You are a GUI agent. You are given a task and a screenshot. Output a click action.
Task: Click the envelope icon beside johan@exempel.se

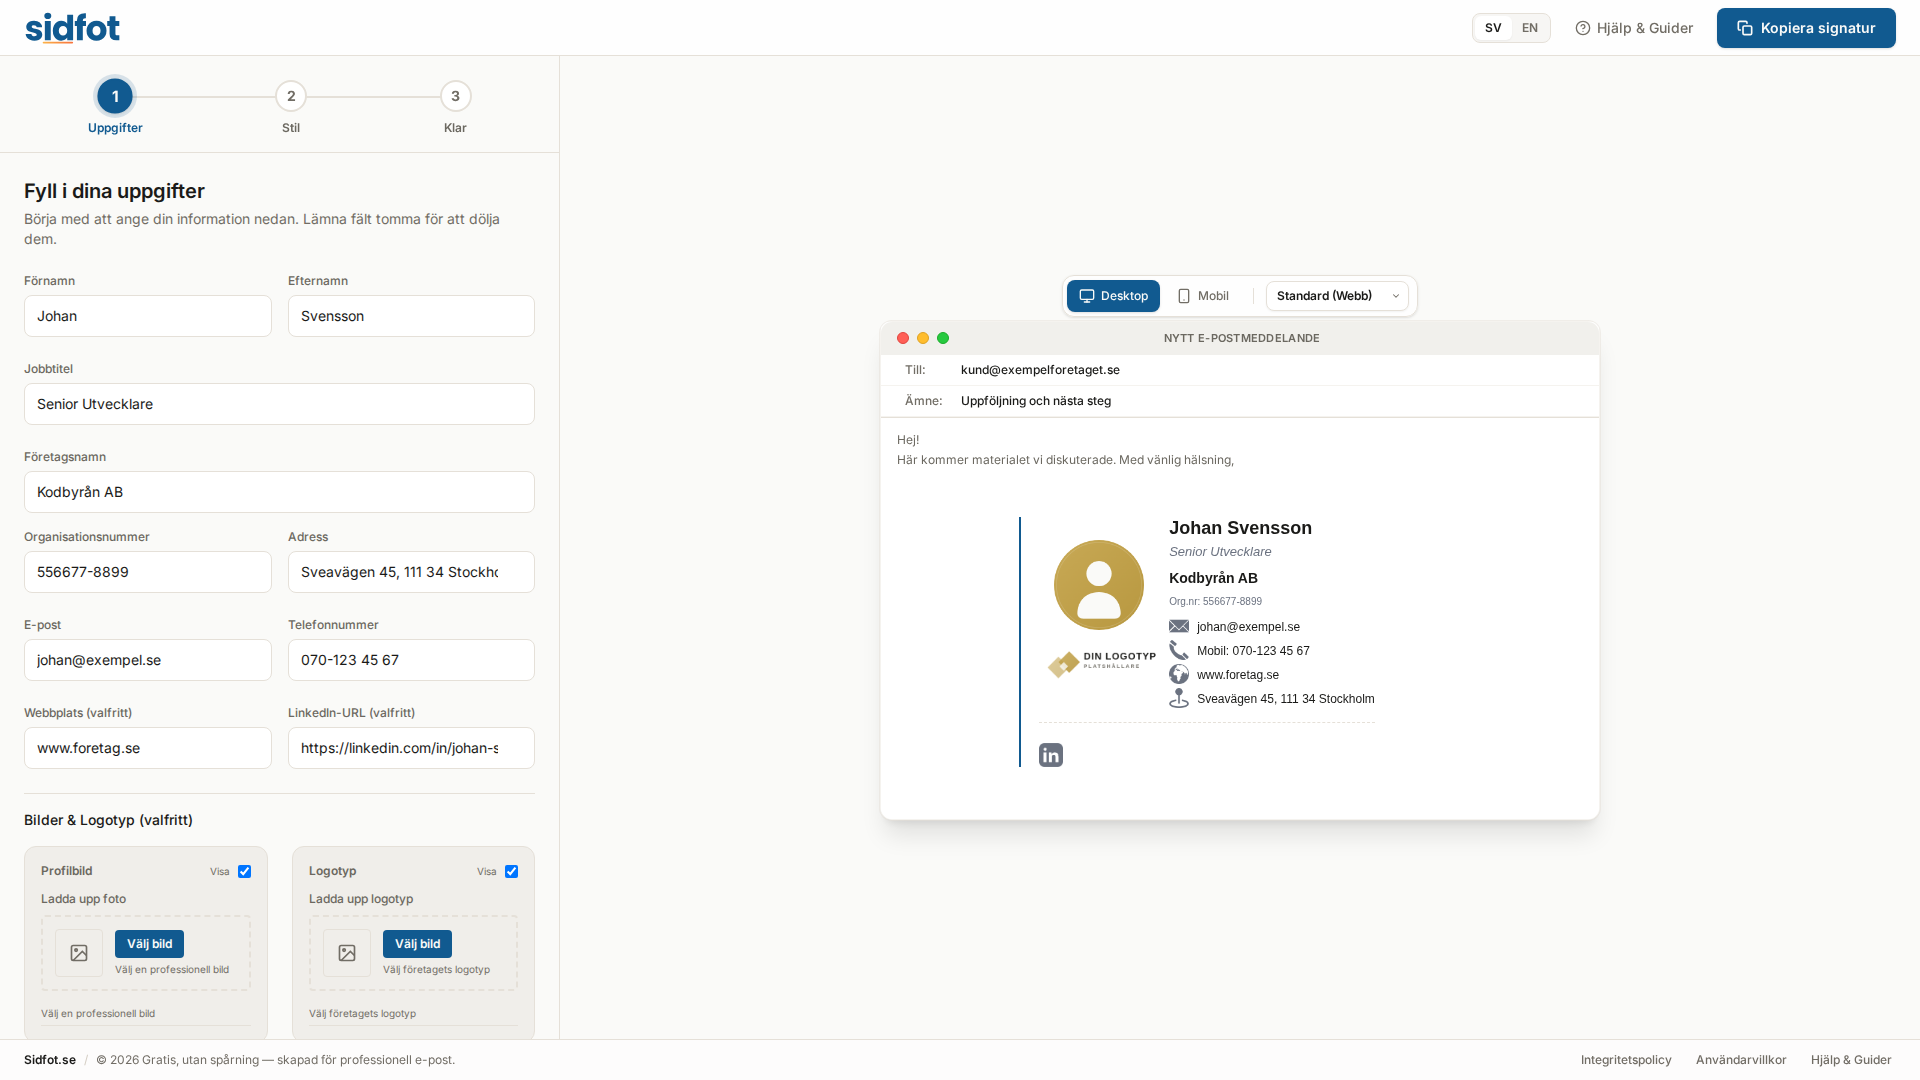[1179, 626]
